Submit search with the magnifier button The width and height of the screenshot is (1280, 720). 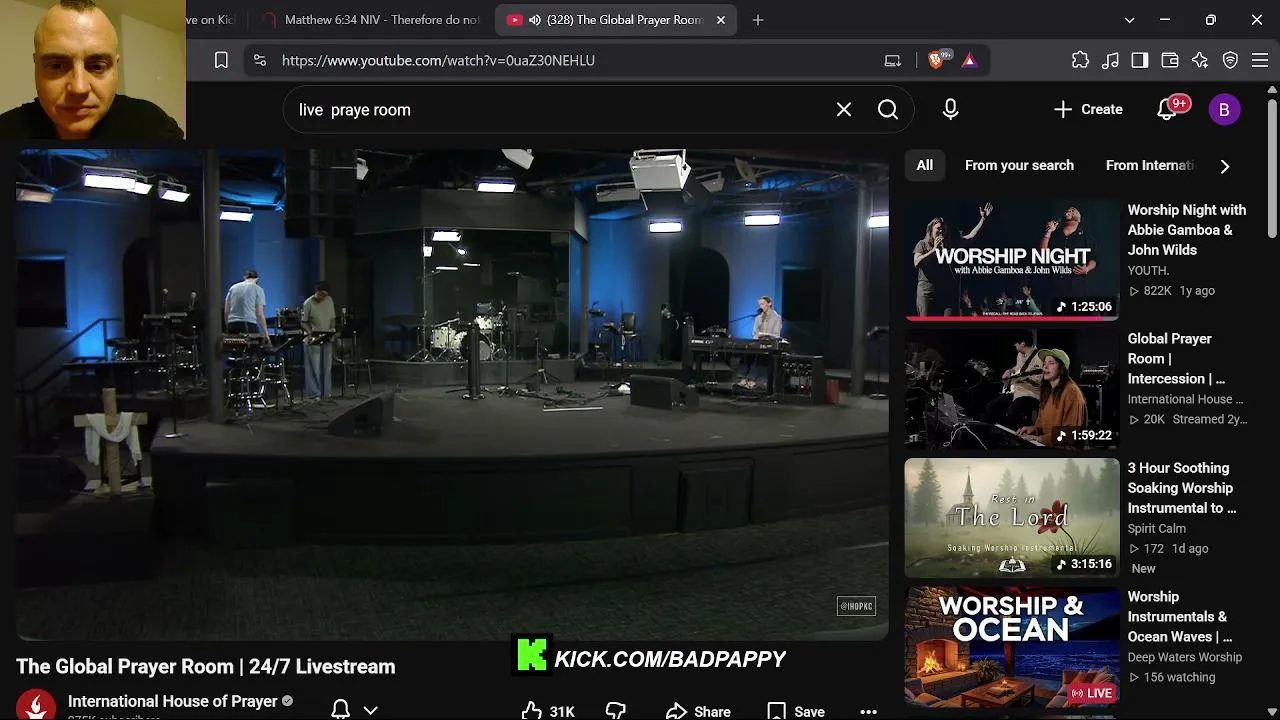tap(888, 110)
